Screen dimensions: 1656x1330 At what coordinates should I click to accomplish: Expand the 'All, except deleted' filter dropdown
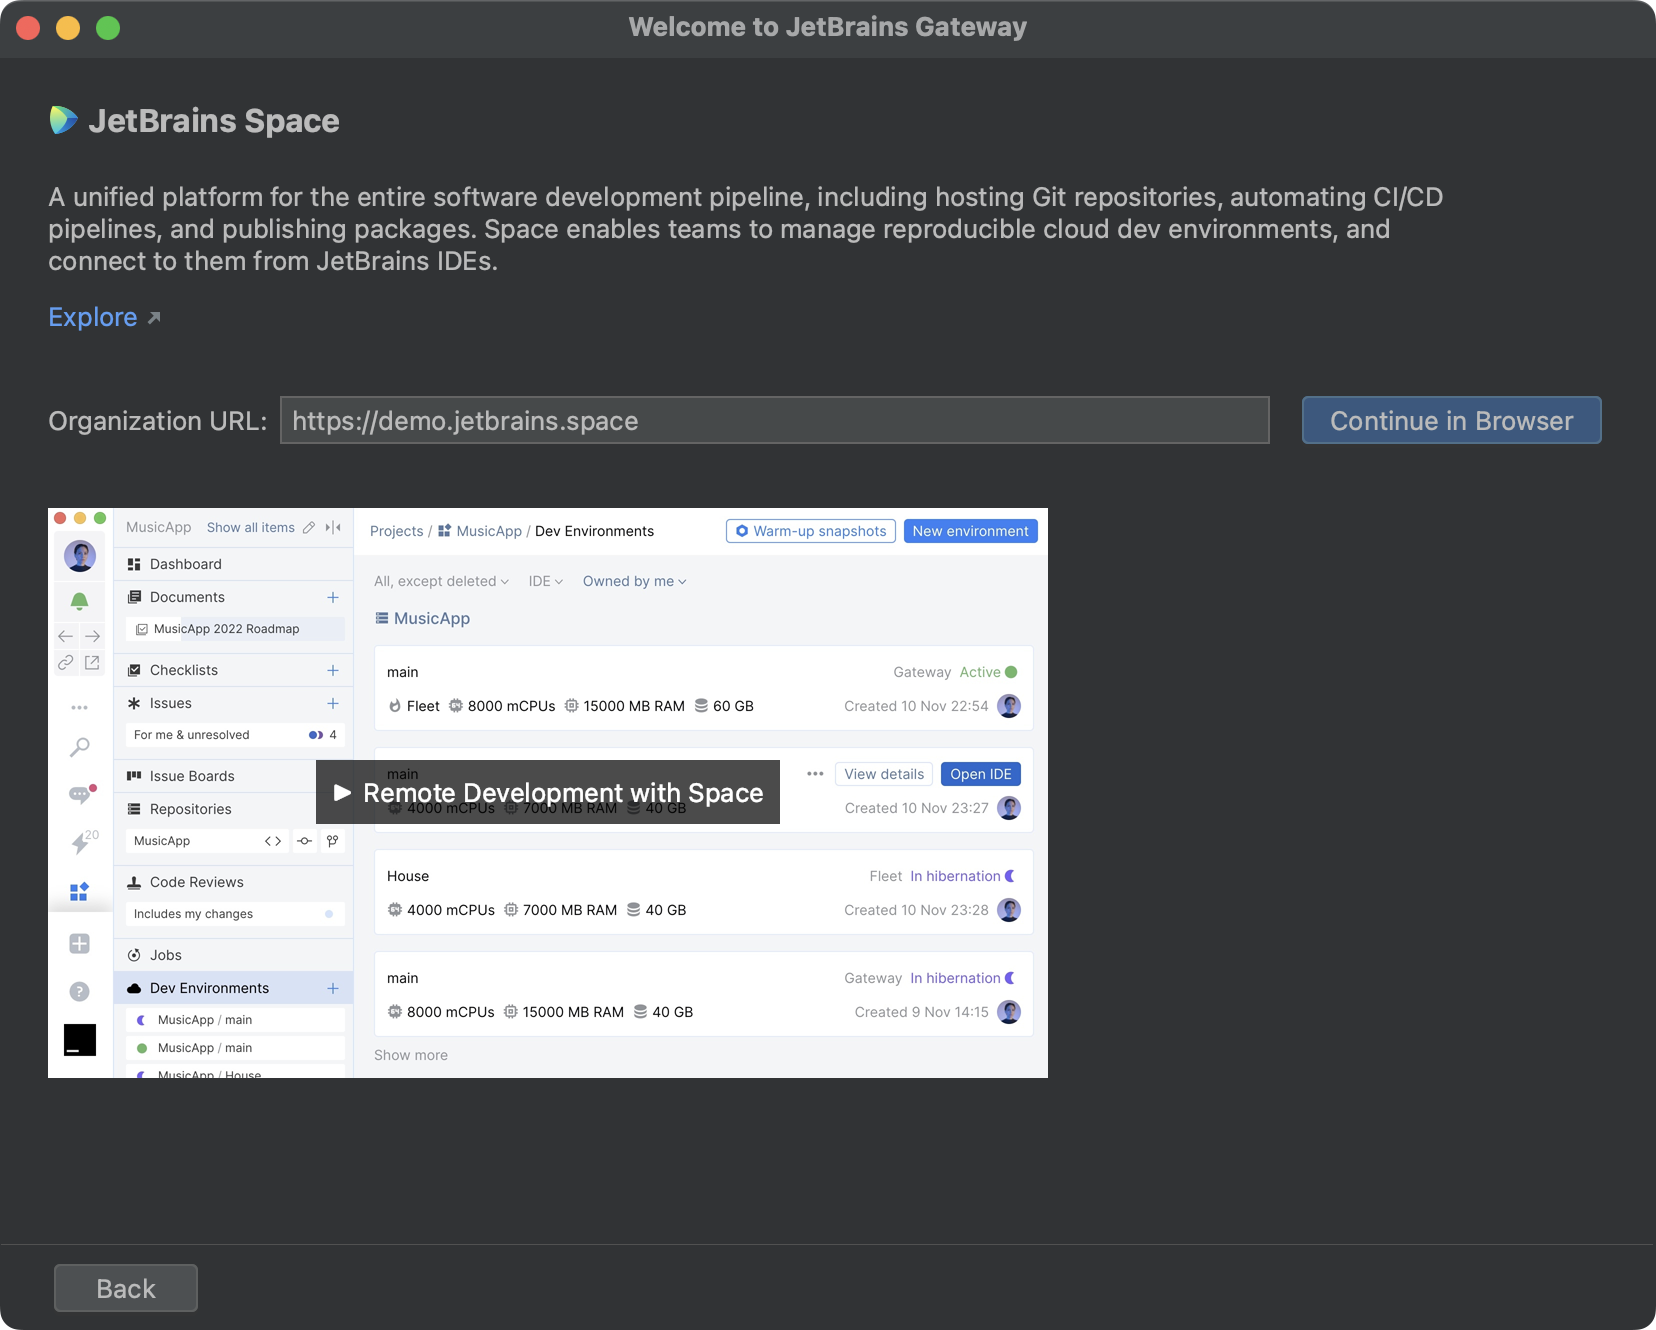[441, 581]
